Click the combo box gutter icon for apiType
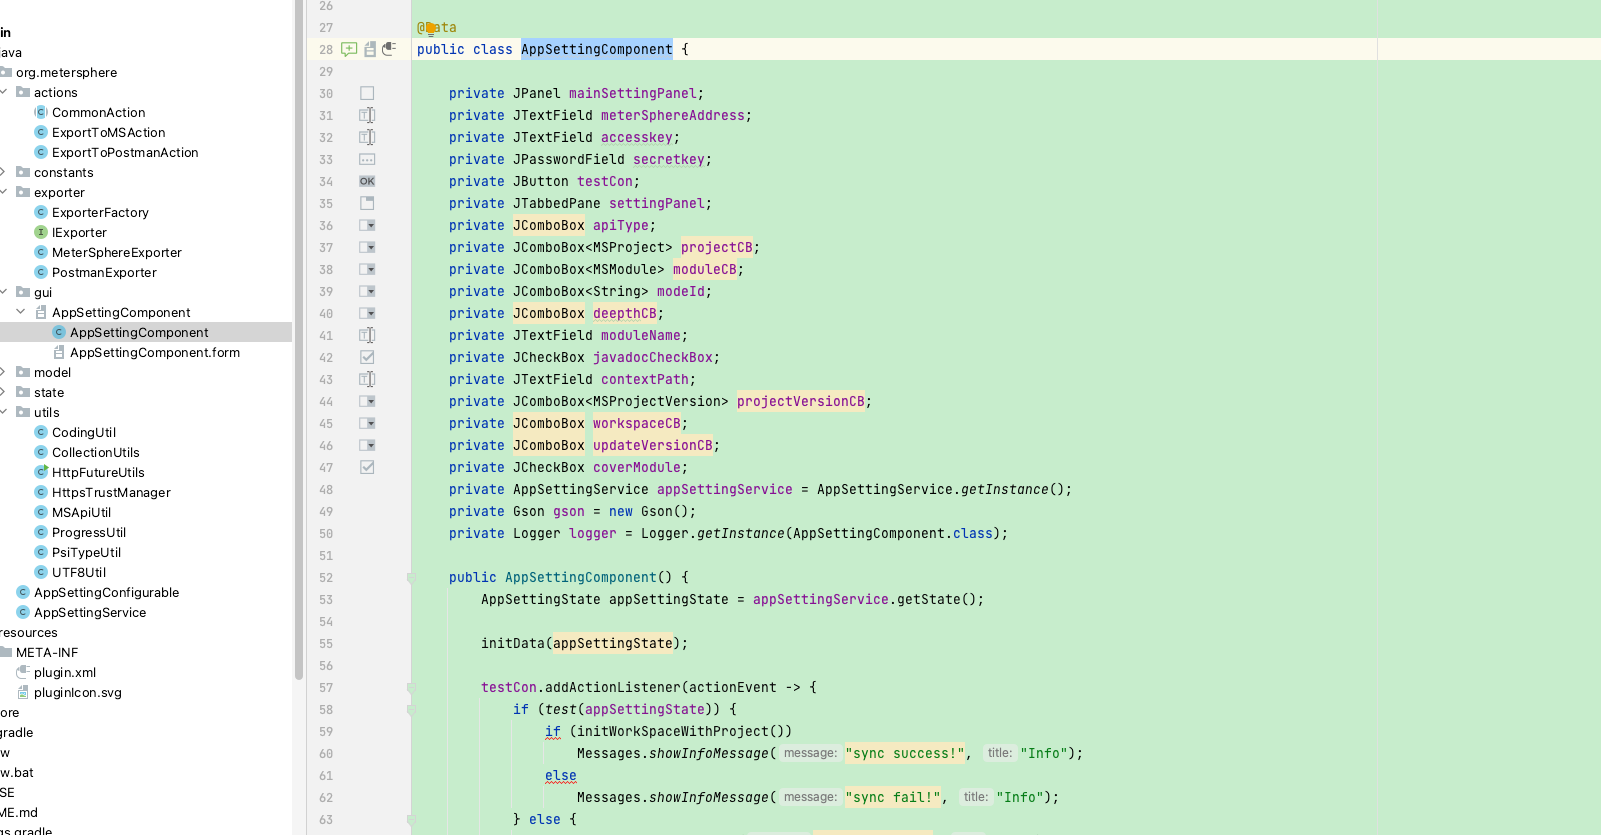Image resolution: width=1601 pixels, height=835 pixels. tap(367, 225)
